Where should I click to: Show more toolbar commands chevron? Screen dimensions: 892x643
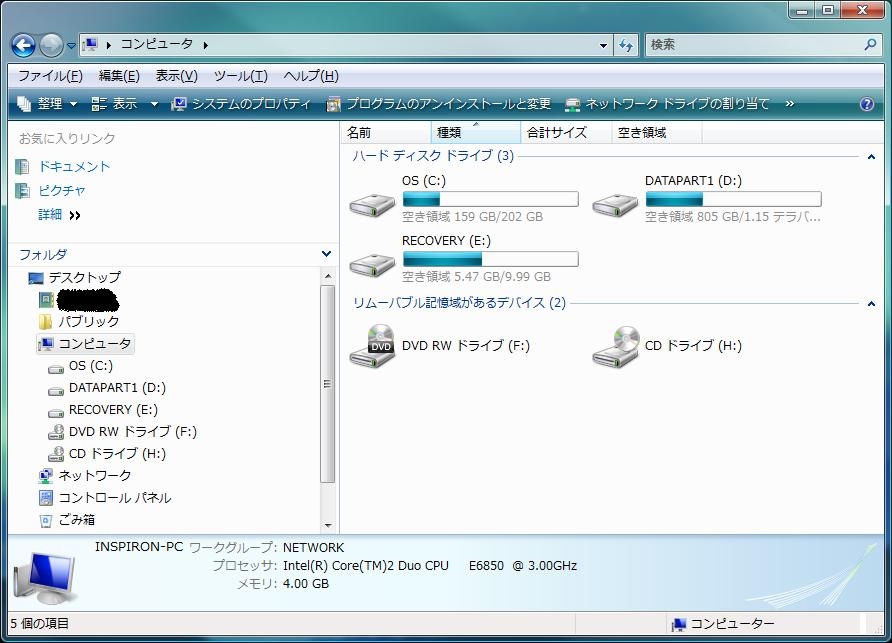[789, 104]
